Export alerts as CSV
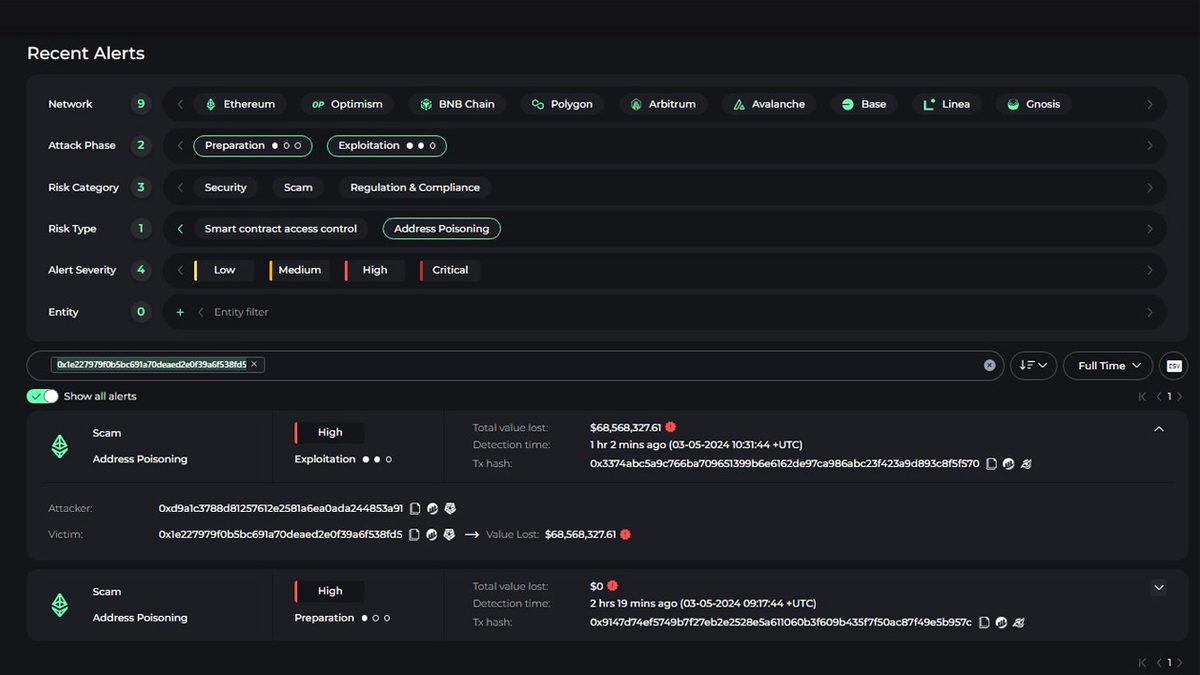The height and width of the screenshot is (675, 1200). click(1174, 366)
